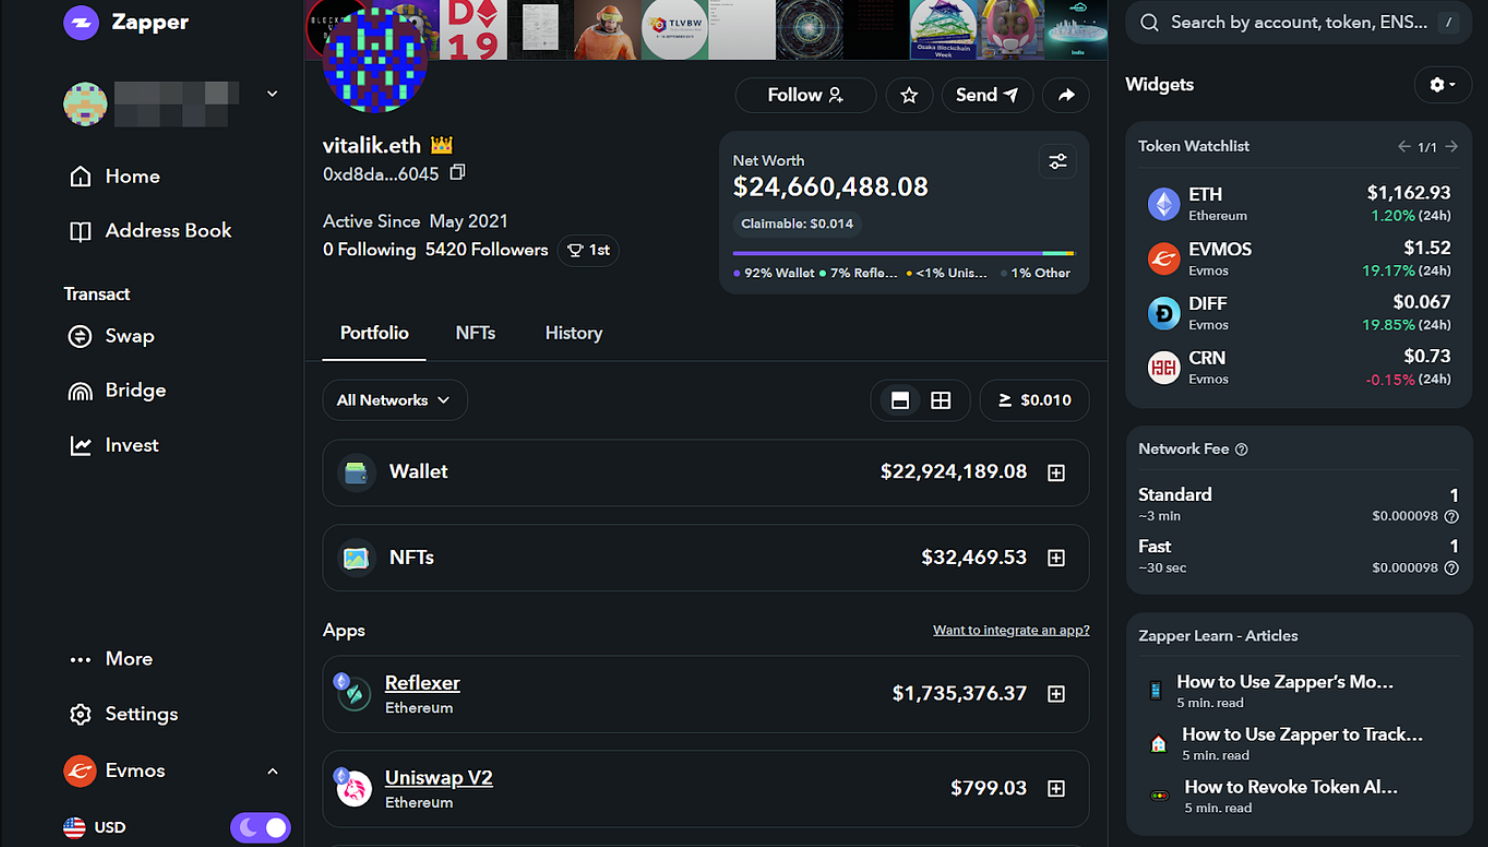Go to Bridge
1488x847 pixels.
117,391
